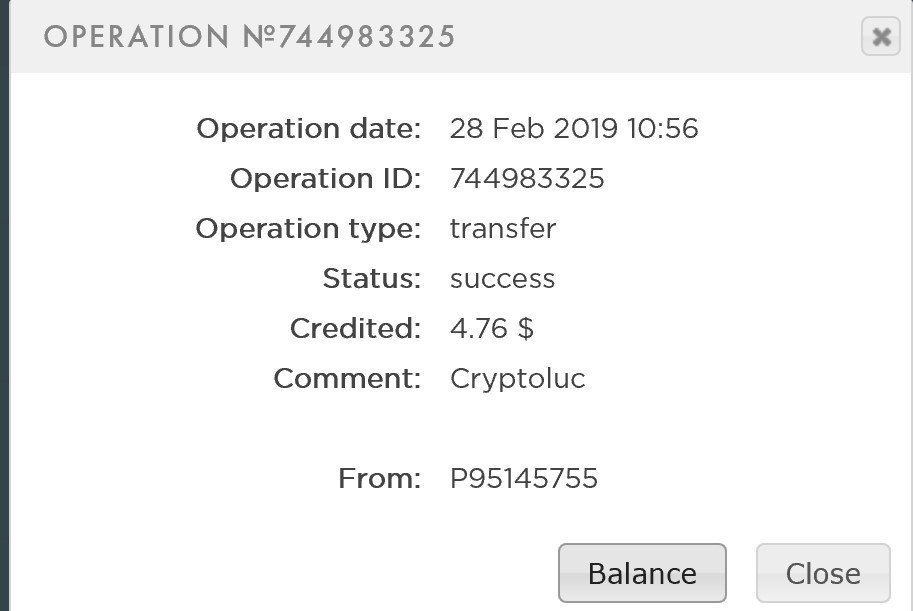Select the date text 28 Feb 2019
Screen dimensions: 913x611
coord(533,129)
